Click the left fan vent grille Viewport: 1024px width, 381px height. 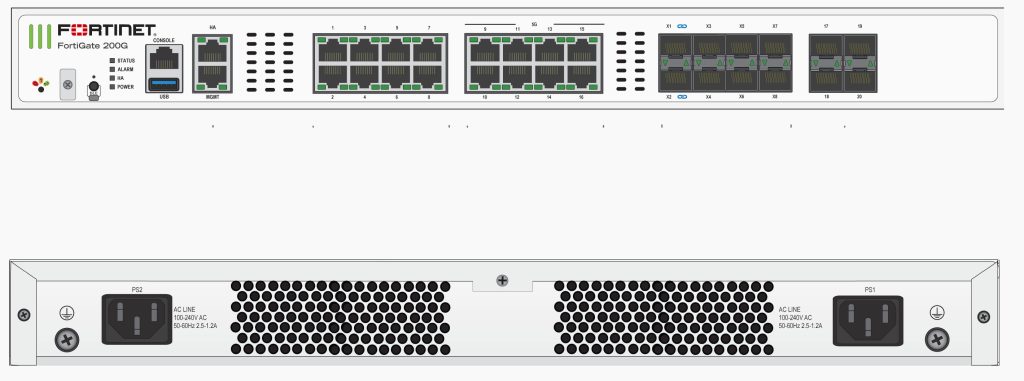pos(340,318)
